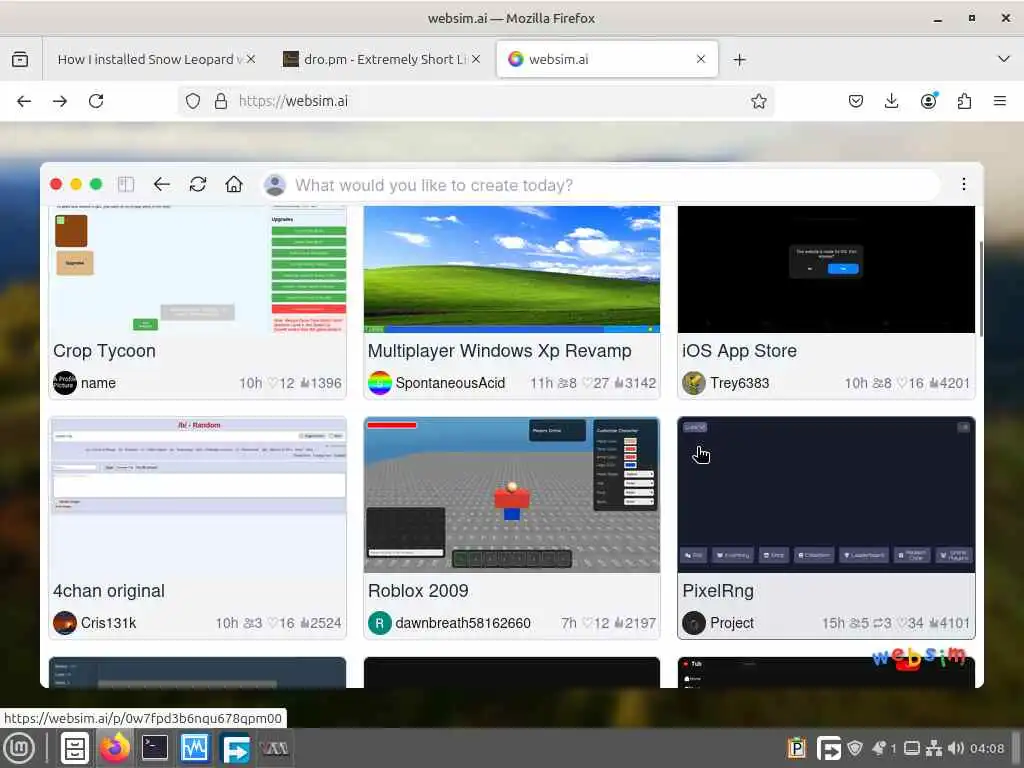1024x768 pixels.
Task: Like Roblox 2009 heart 12
Action: (x=596, y=623)
